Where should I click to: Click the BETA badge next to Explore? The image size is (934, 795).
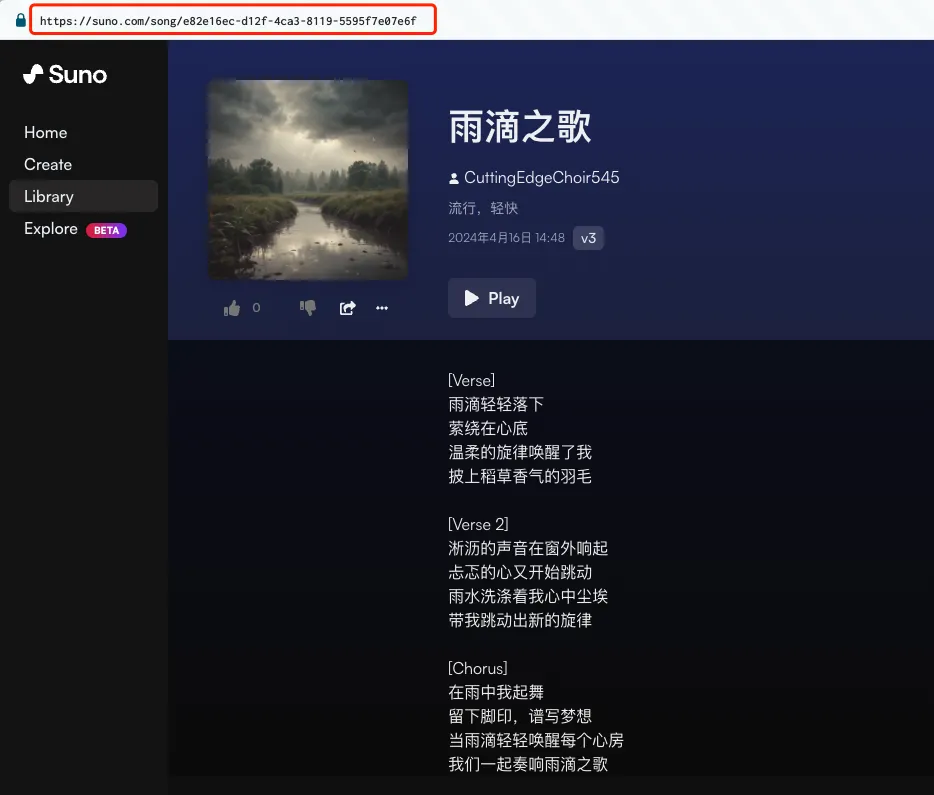click(x=106, y=230)
